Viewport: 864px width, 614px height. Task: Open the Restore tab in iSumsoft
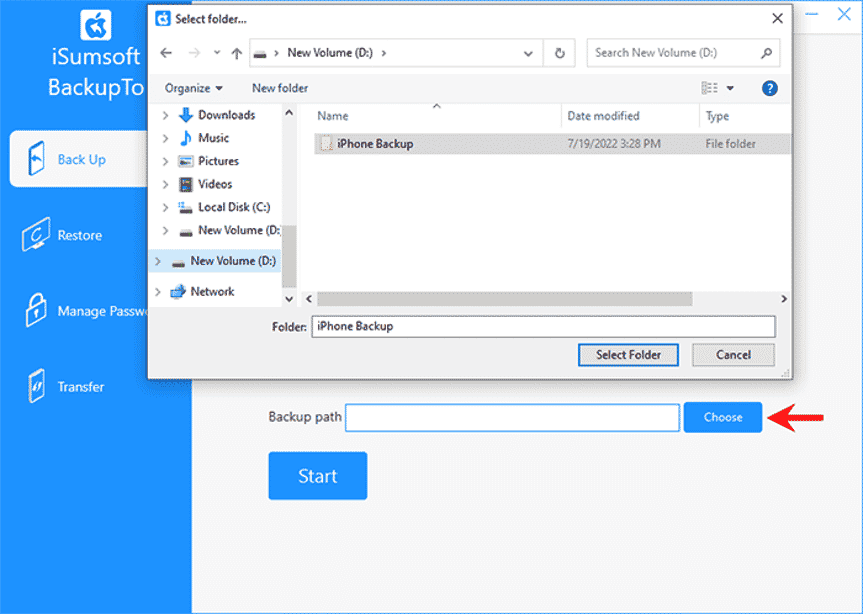79,235
